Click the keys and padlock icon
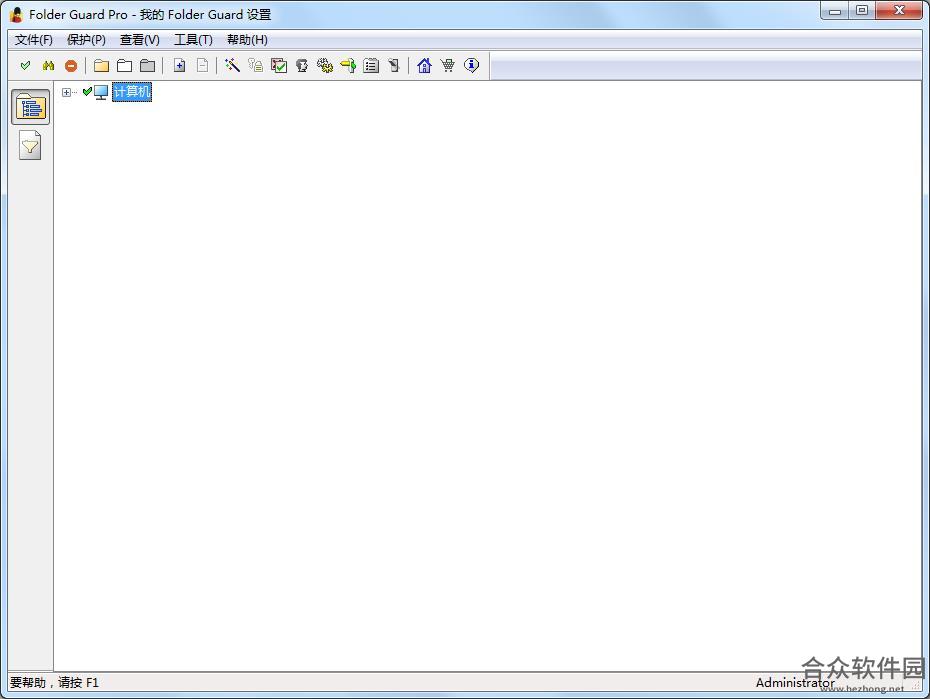The height and width of the screenshot is (699, 930). (256, 65)
